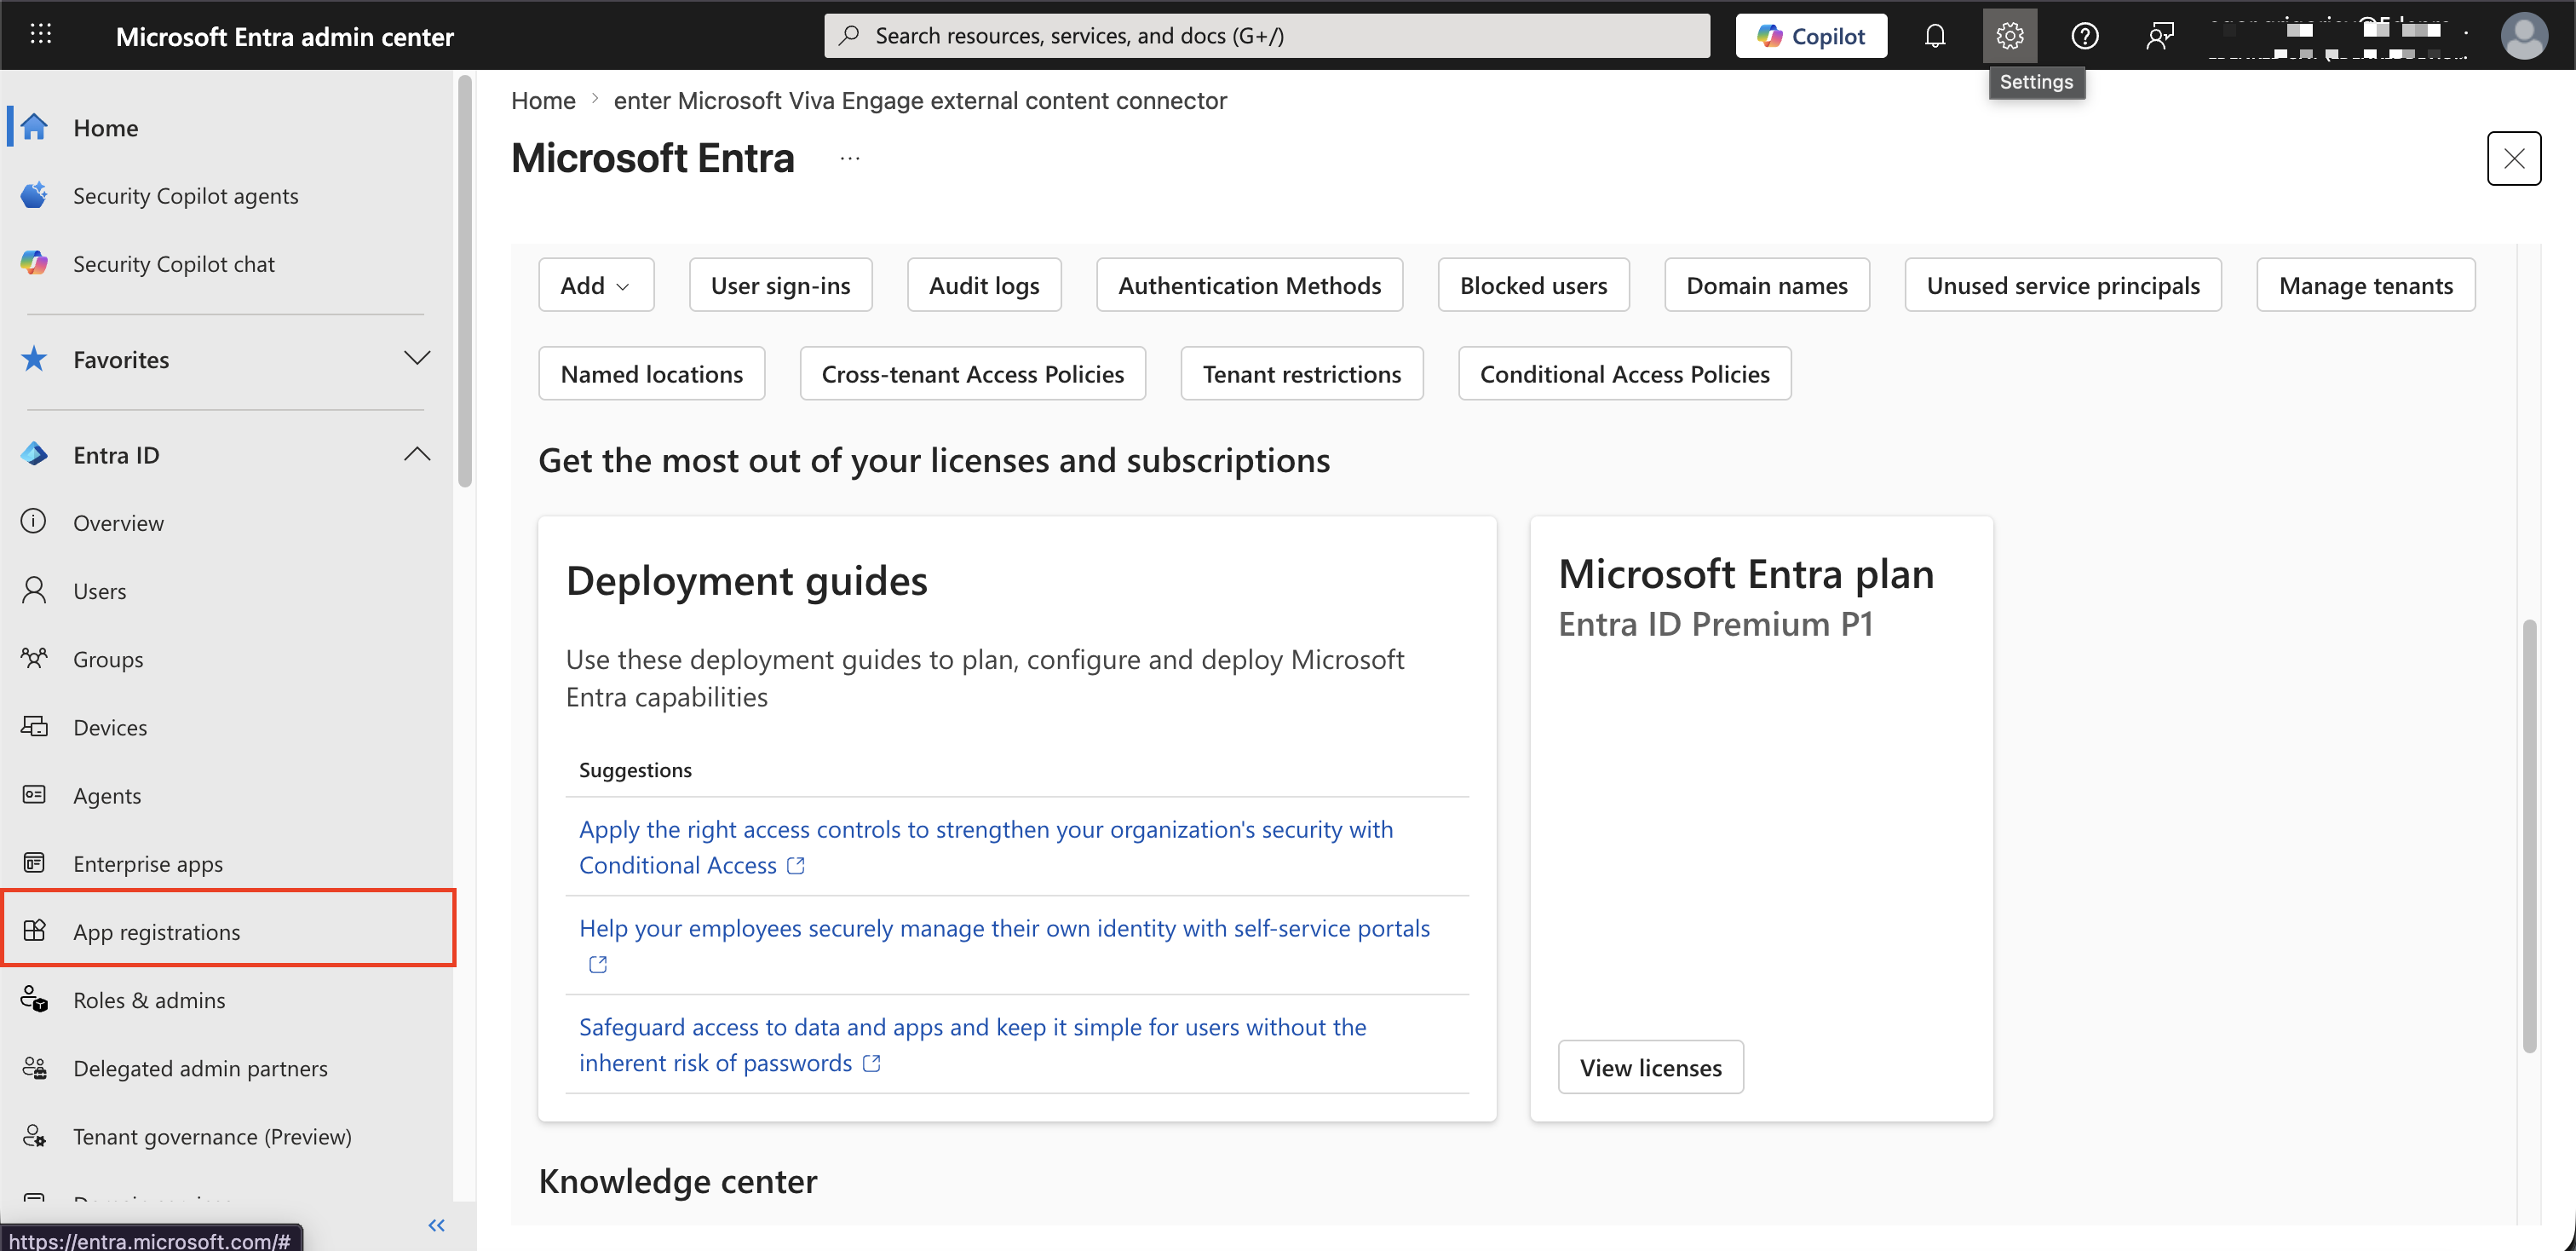Open the Overview menu item
Screen dimensions: 2576x1251
coord(228,522)
